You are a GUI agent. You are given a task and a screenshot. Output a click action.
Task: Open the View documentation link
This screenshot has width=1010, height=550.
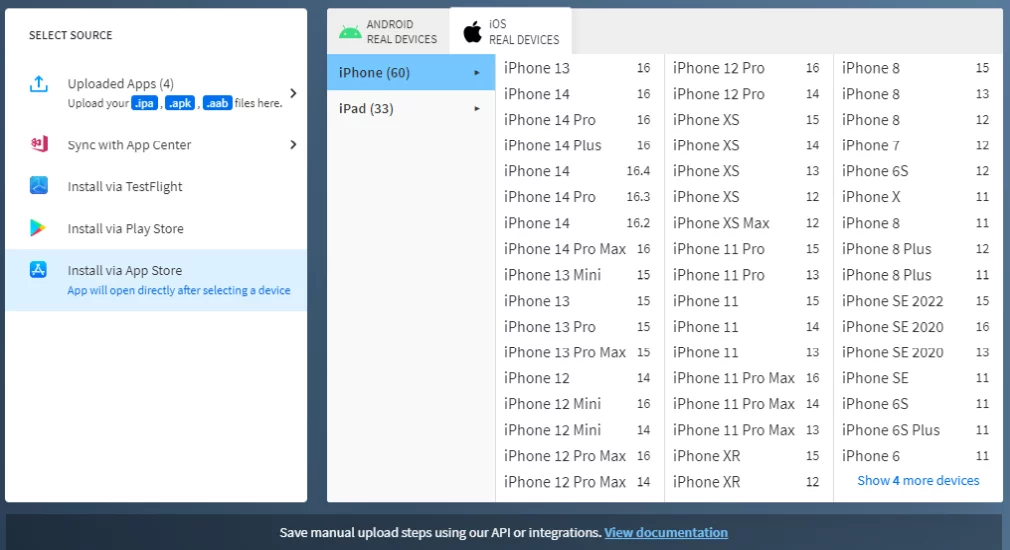[666, 533]
